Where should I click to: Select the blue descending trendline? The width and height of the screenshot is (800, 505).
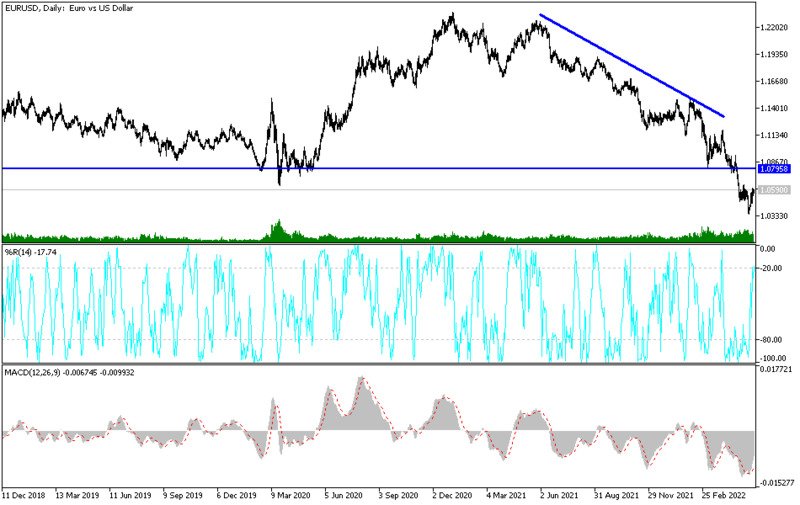point(632,66)
